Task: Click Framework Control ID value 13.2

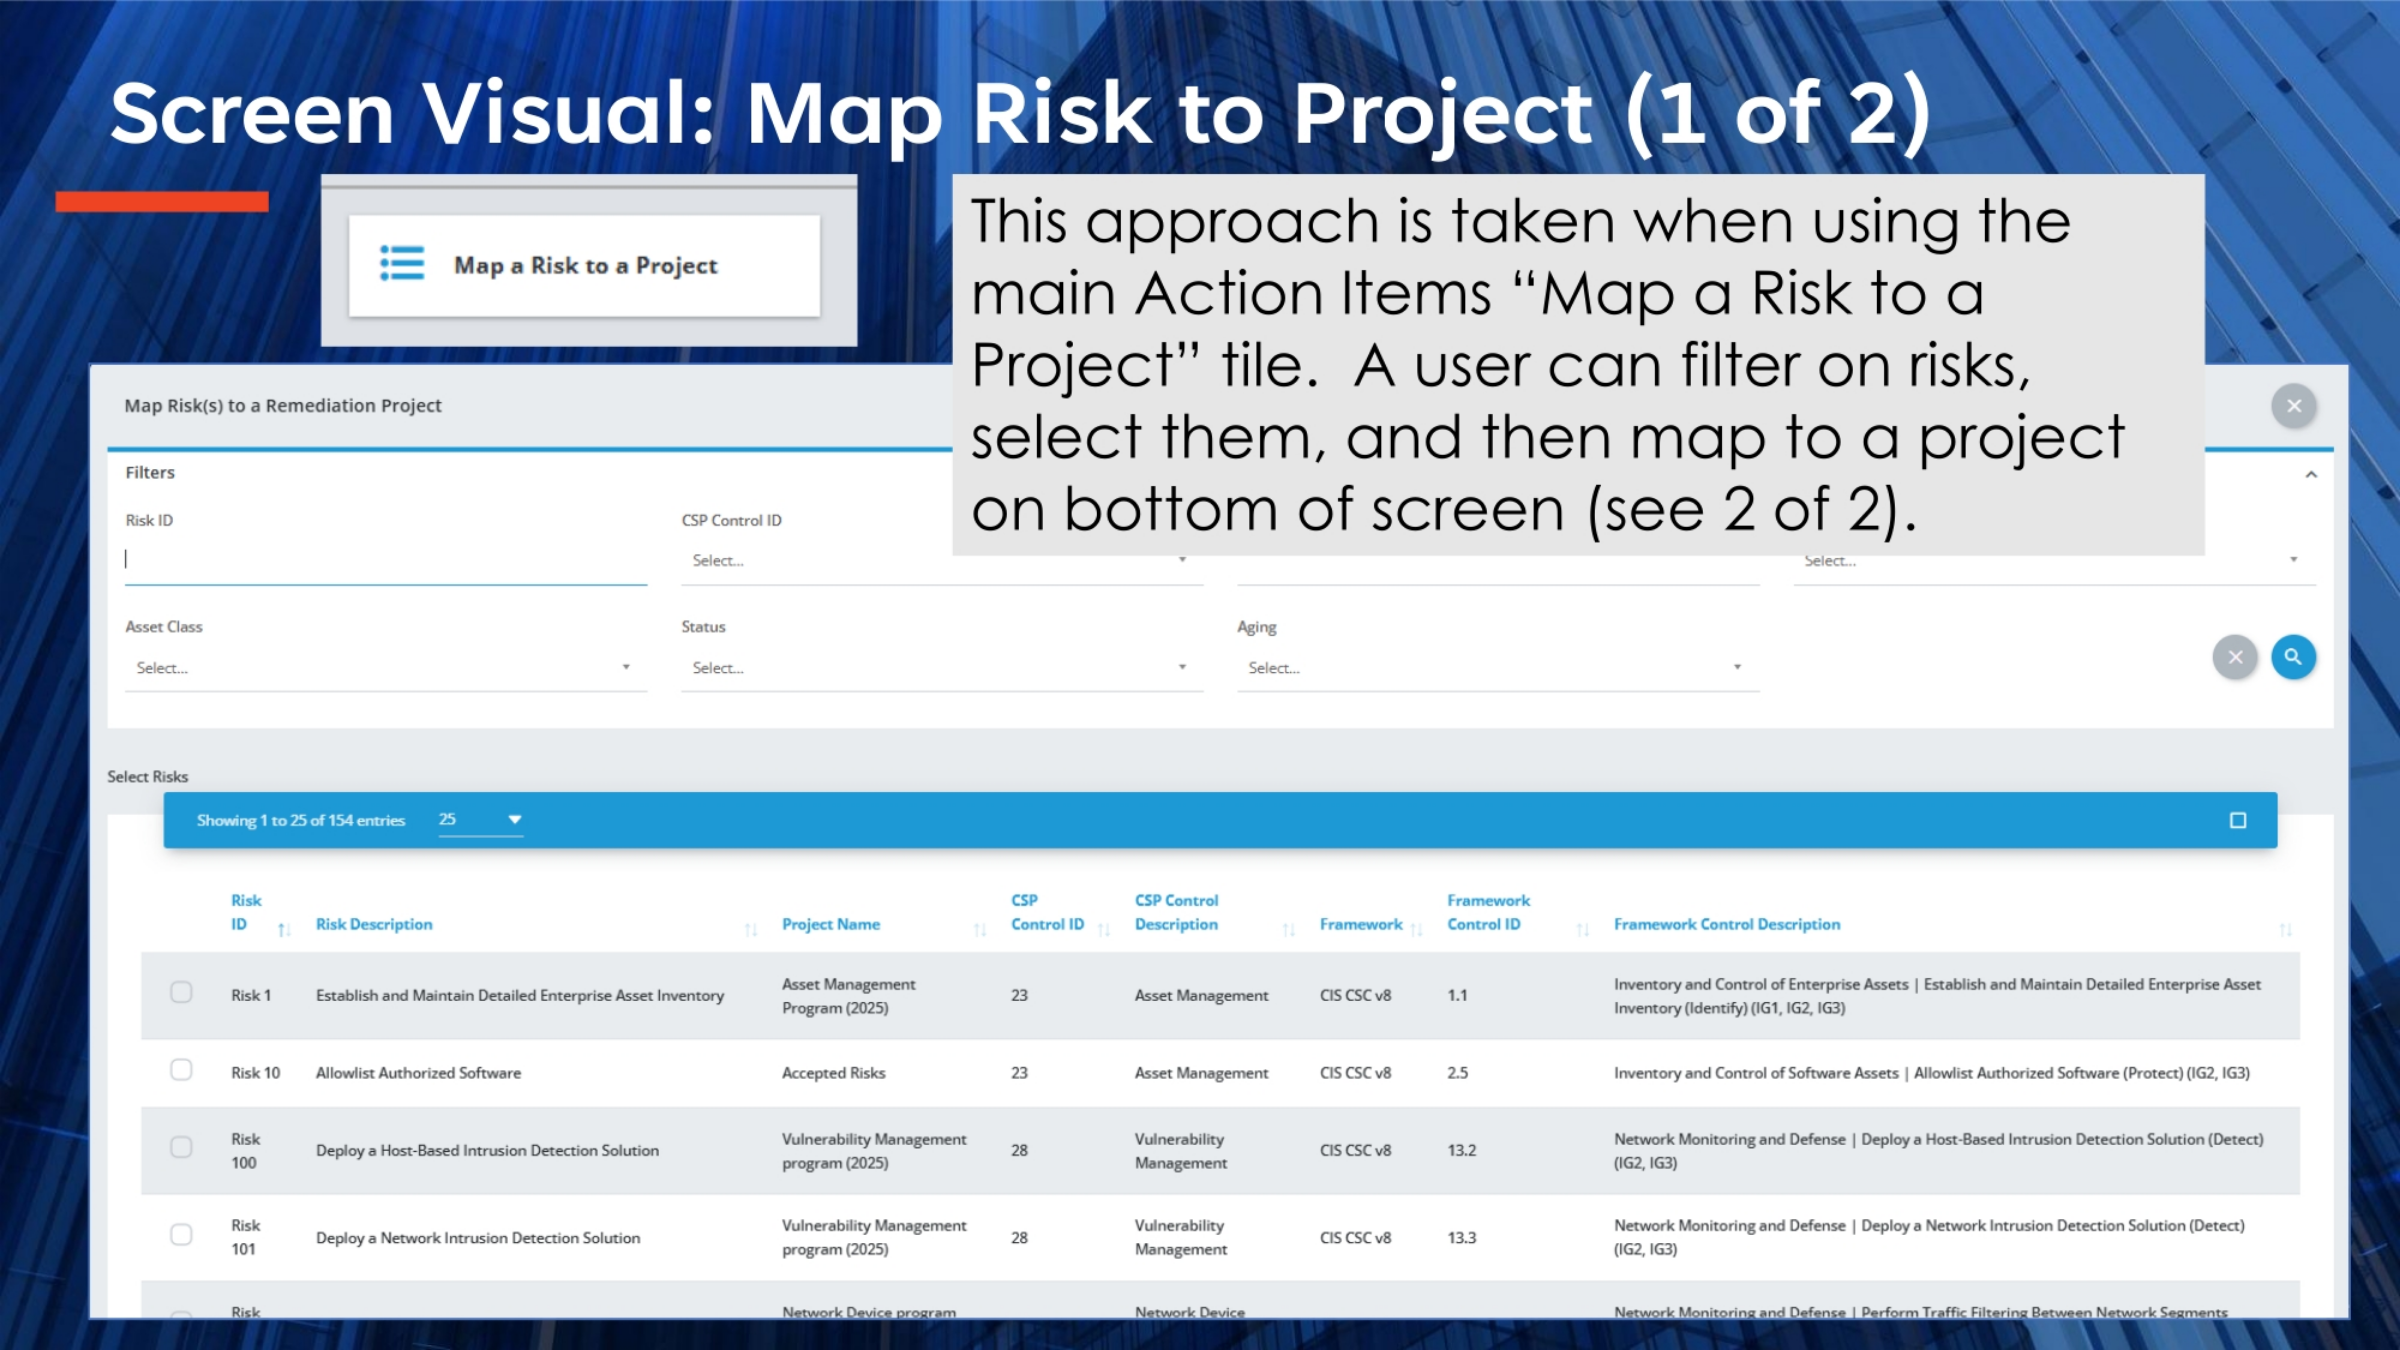Action: pyautogui.click(x=1462, y=1150)
